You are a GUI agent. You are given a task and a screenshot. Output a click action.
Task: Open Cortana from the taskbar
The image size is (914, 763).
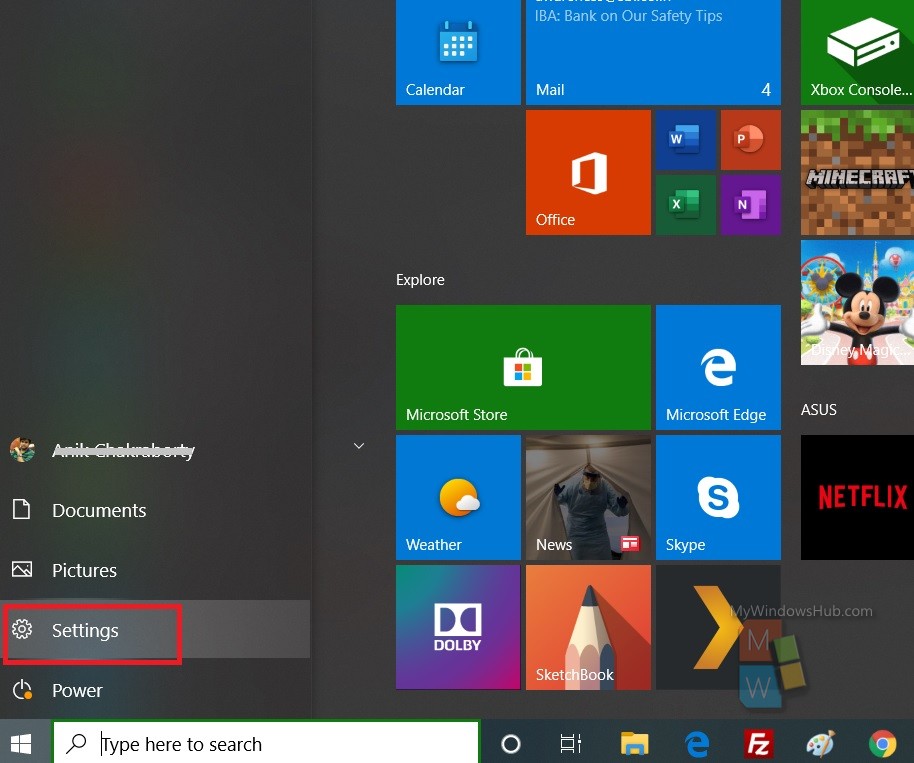511,744
